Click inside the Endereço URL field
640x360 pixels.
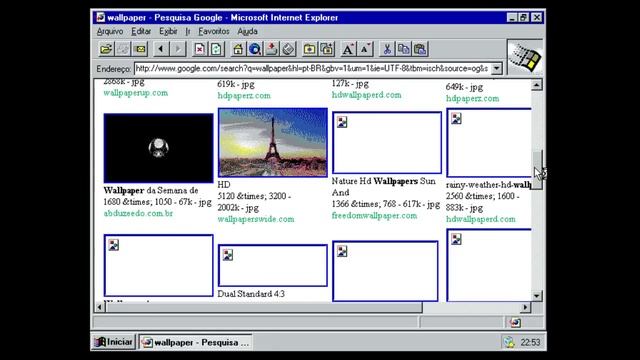312,69
